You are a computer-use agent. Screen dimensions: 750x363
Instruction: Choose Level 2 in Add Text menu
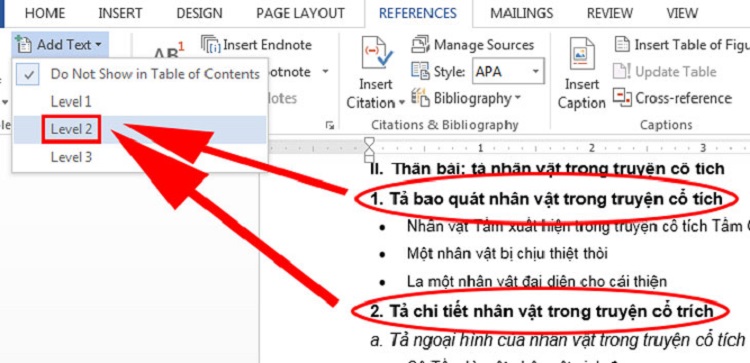tap(139, 129)
